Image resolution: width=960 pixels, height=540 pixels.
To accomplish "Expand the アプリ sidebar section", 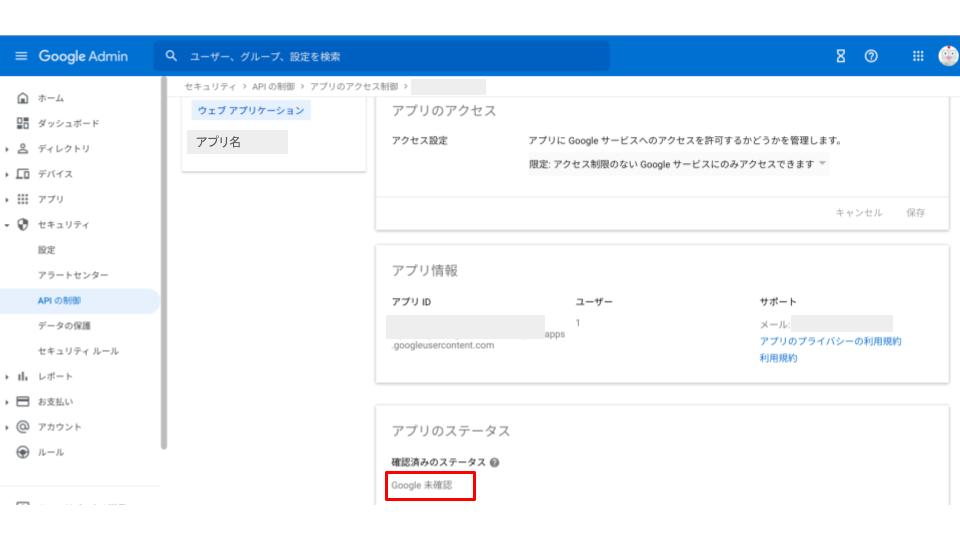I will point(7,200).
